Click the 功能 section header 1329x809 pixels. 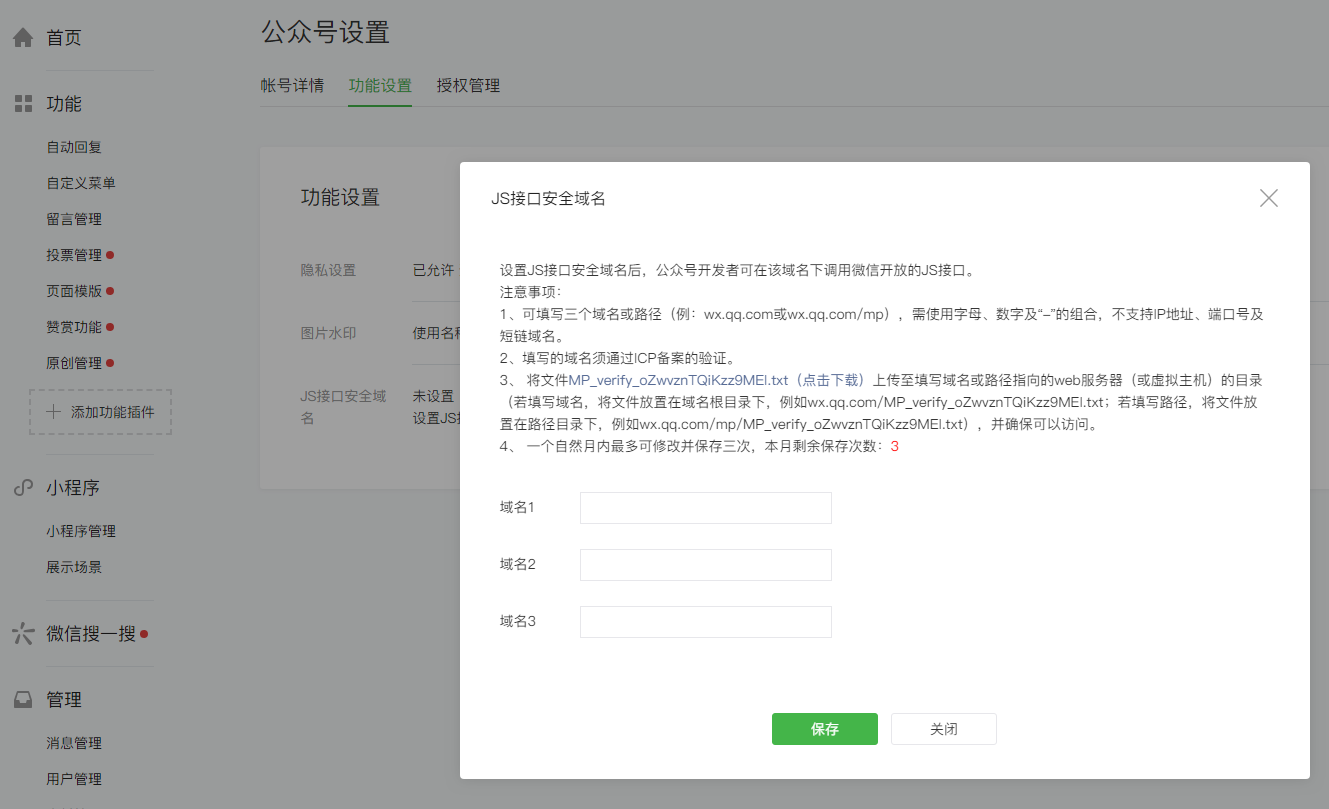64,104
